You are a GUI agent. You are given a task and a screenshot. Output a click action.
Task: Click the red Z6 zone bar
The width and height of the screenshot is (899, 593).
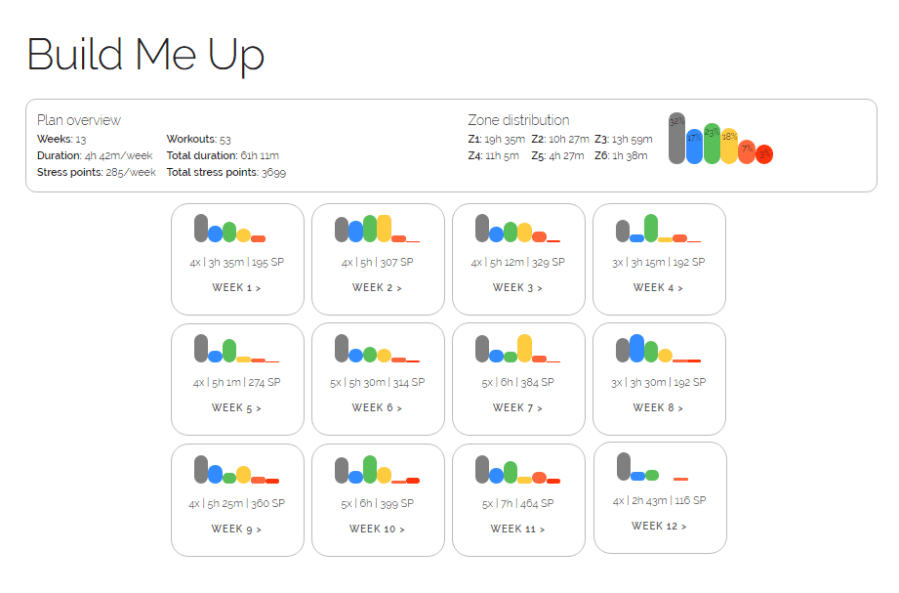(x=764, y=154)
